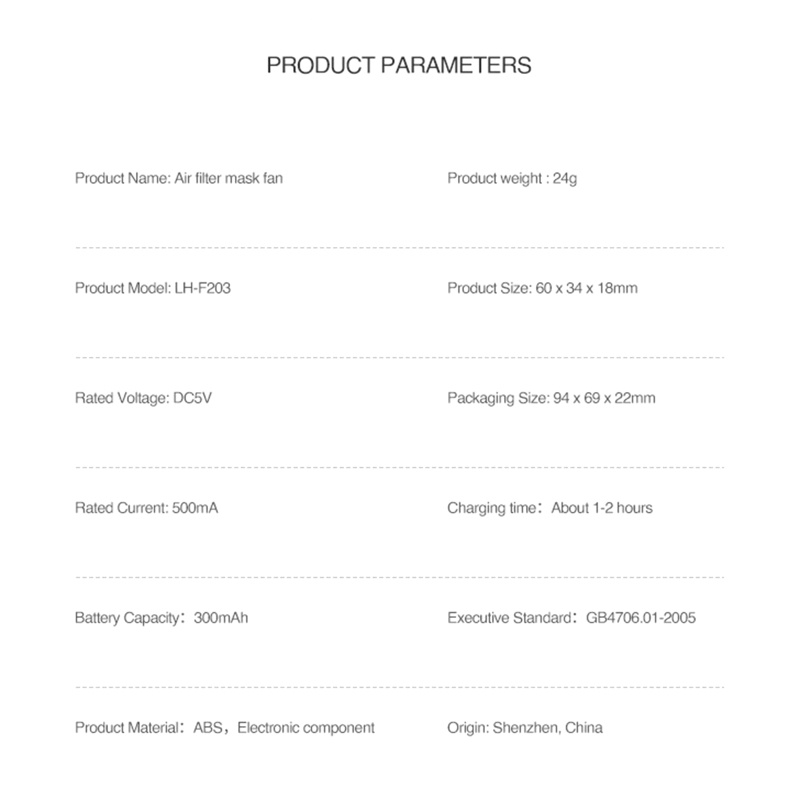Screen dimensions: 800x800
Task: Click the 'Charging time' label
Action: coord(492,508)
